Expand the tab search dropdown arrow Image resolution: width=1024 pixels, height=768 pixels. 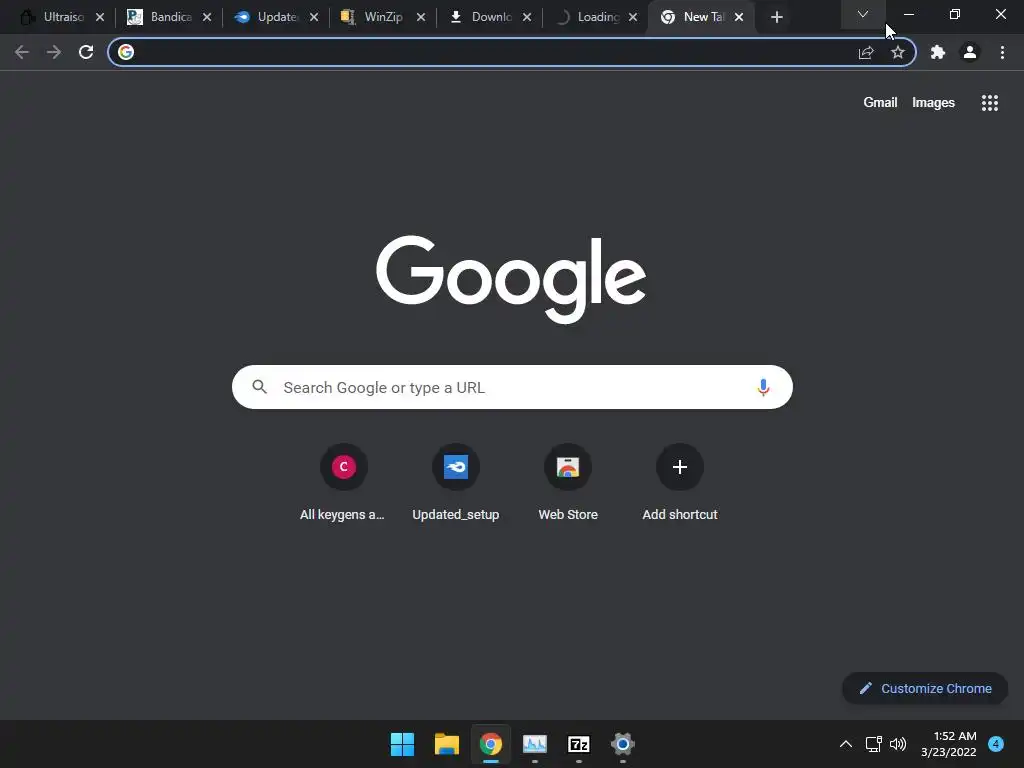point(863,14)
